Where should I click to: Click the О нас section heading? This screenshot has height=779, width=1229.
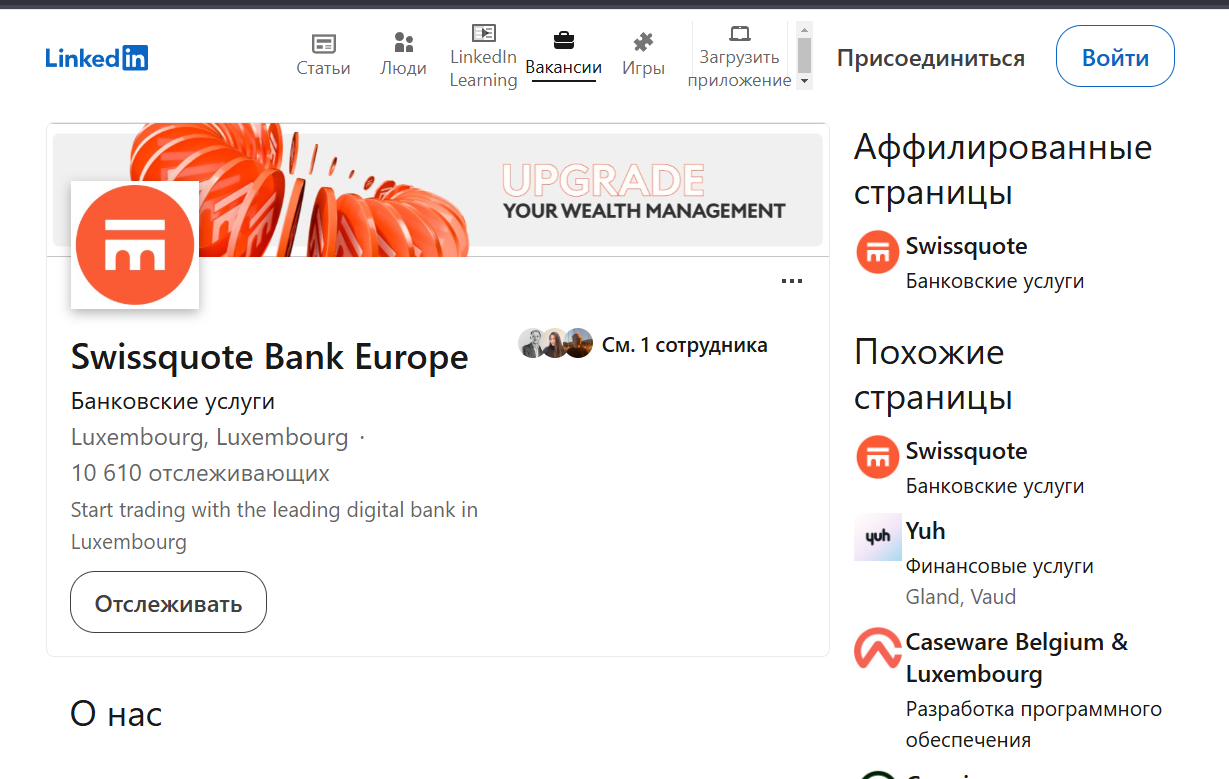(116, 714)
